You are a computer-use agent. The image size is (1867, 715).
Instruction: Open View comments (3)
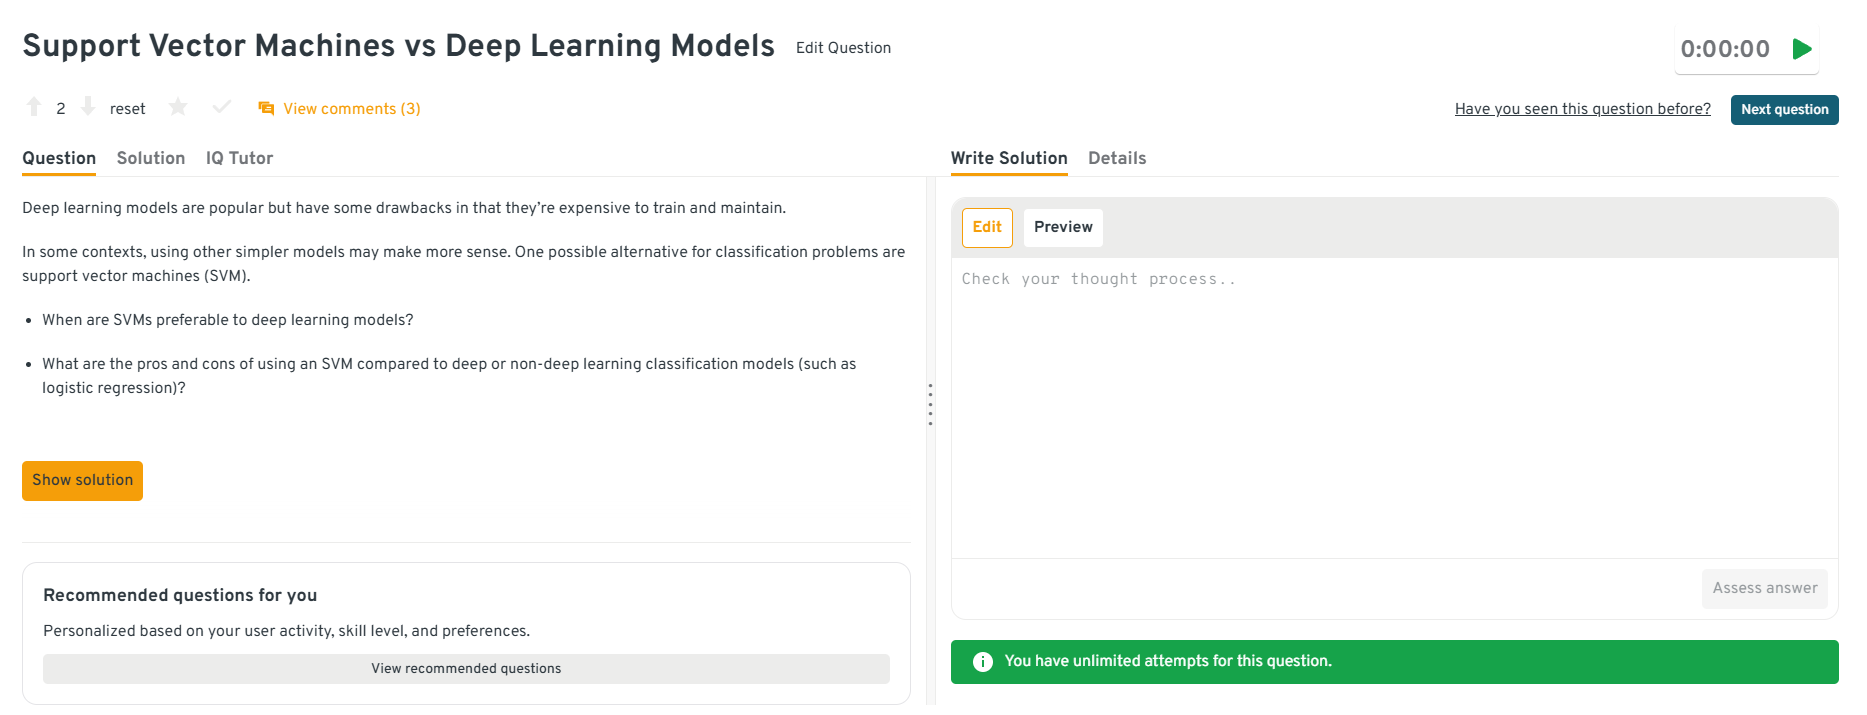pyautogui.click(x=351, y=109)
